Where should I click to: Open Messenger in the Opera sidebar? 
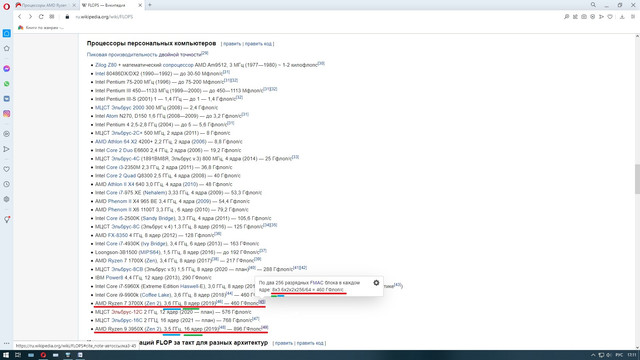(x=7, y=69)
